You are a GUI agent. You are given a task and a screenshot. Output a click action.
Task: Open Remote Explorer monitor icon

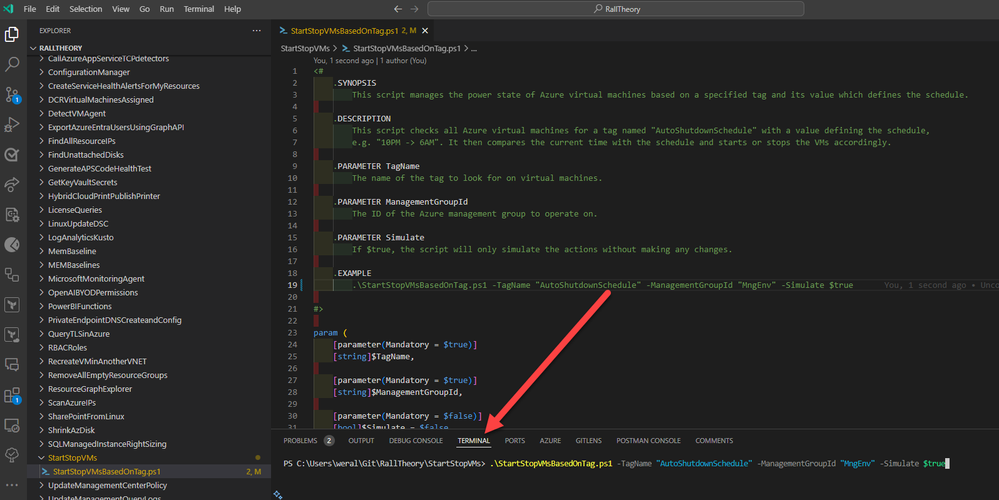[x=11, y=425]
